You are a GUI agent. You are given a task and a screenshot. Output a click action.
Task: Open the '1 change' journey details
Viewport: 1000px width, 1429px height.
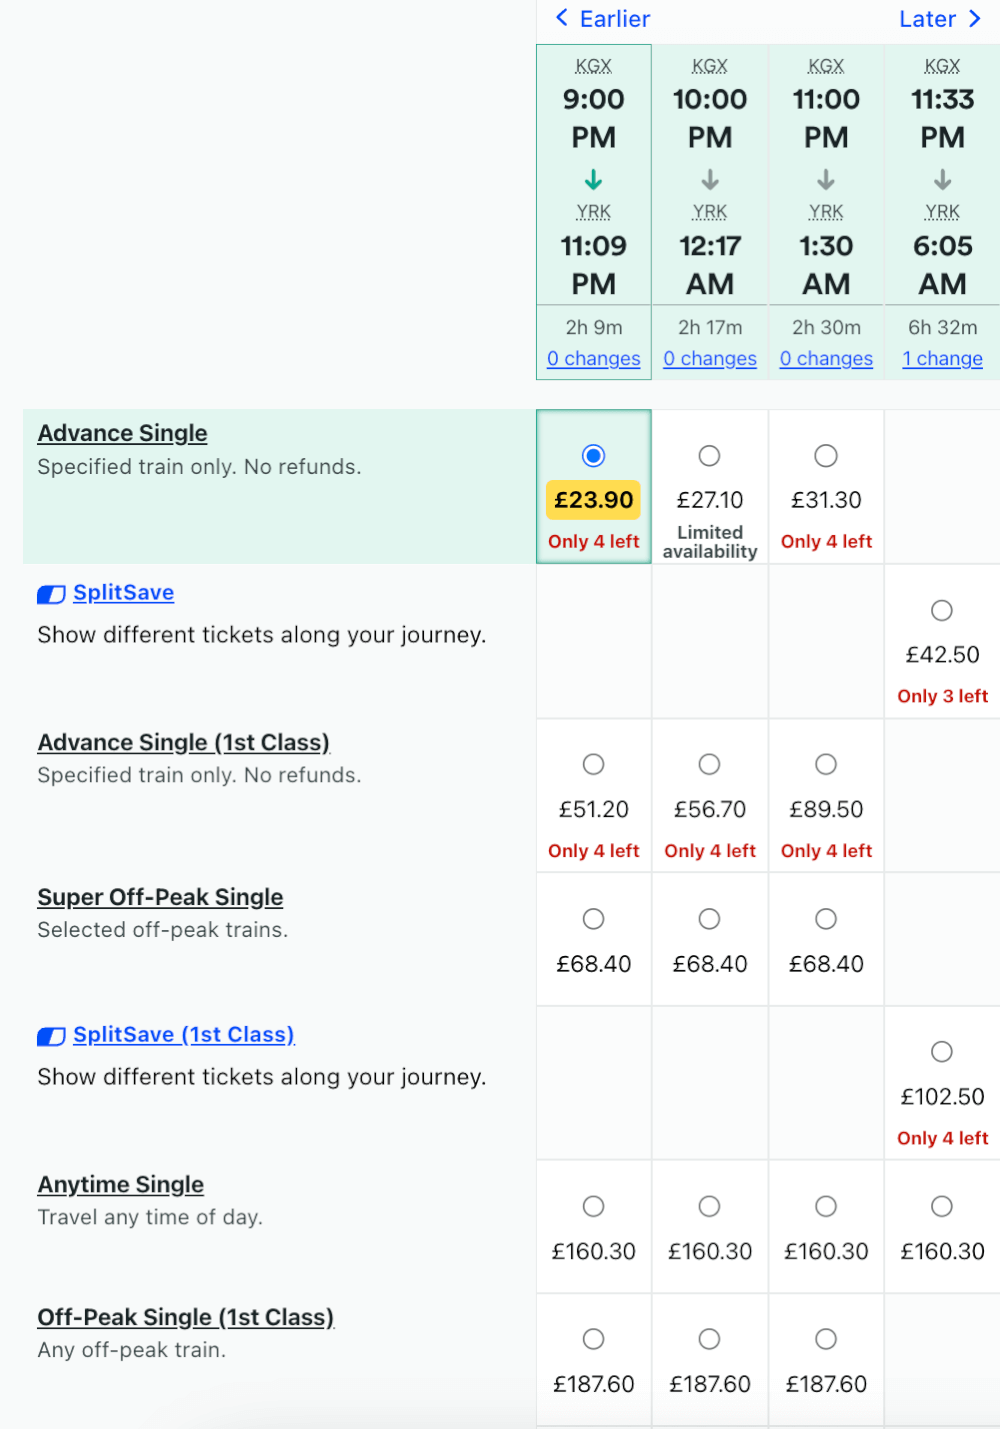coord(943,358)
